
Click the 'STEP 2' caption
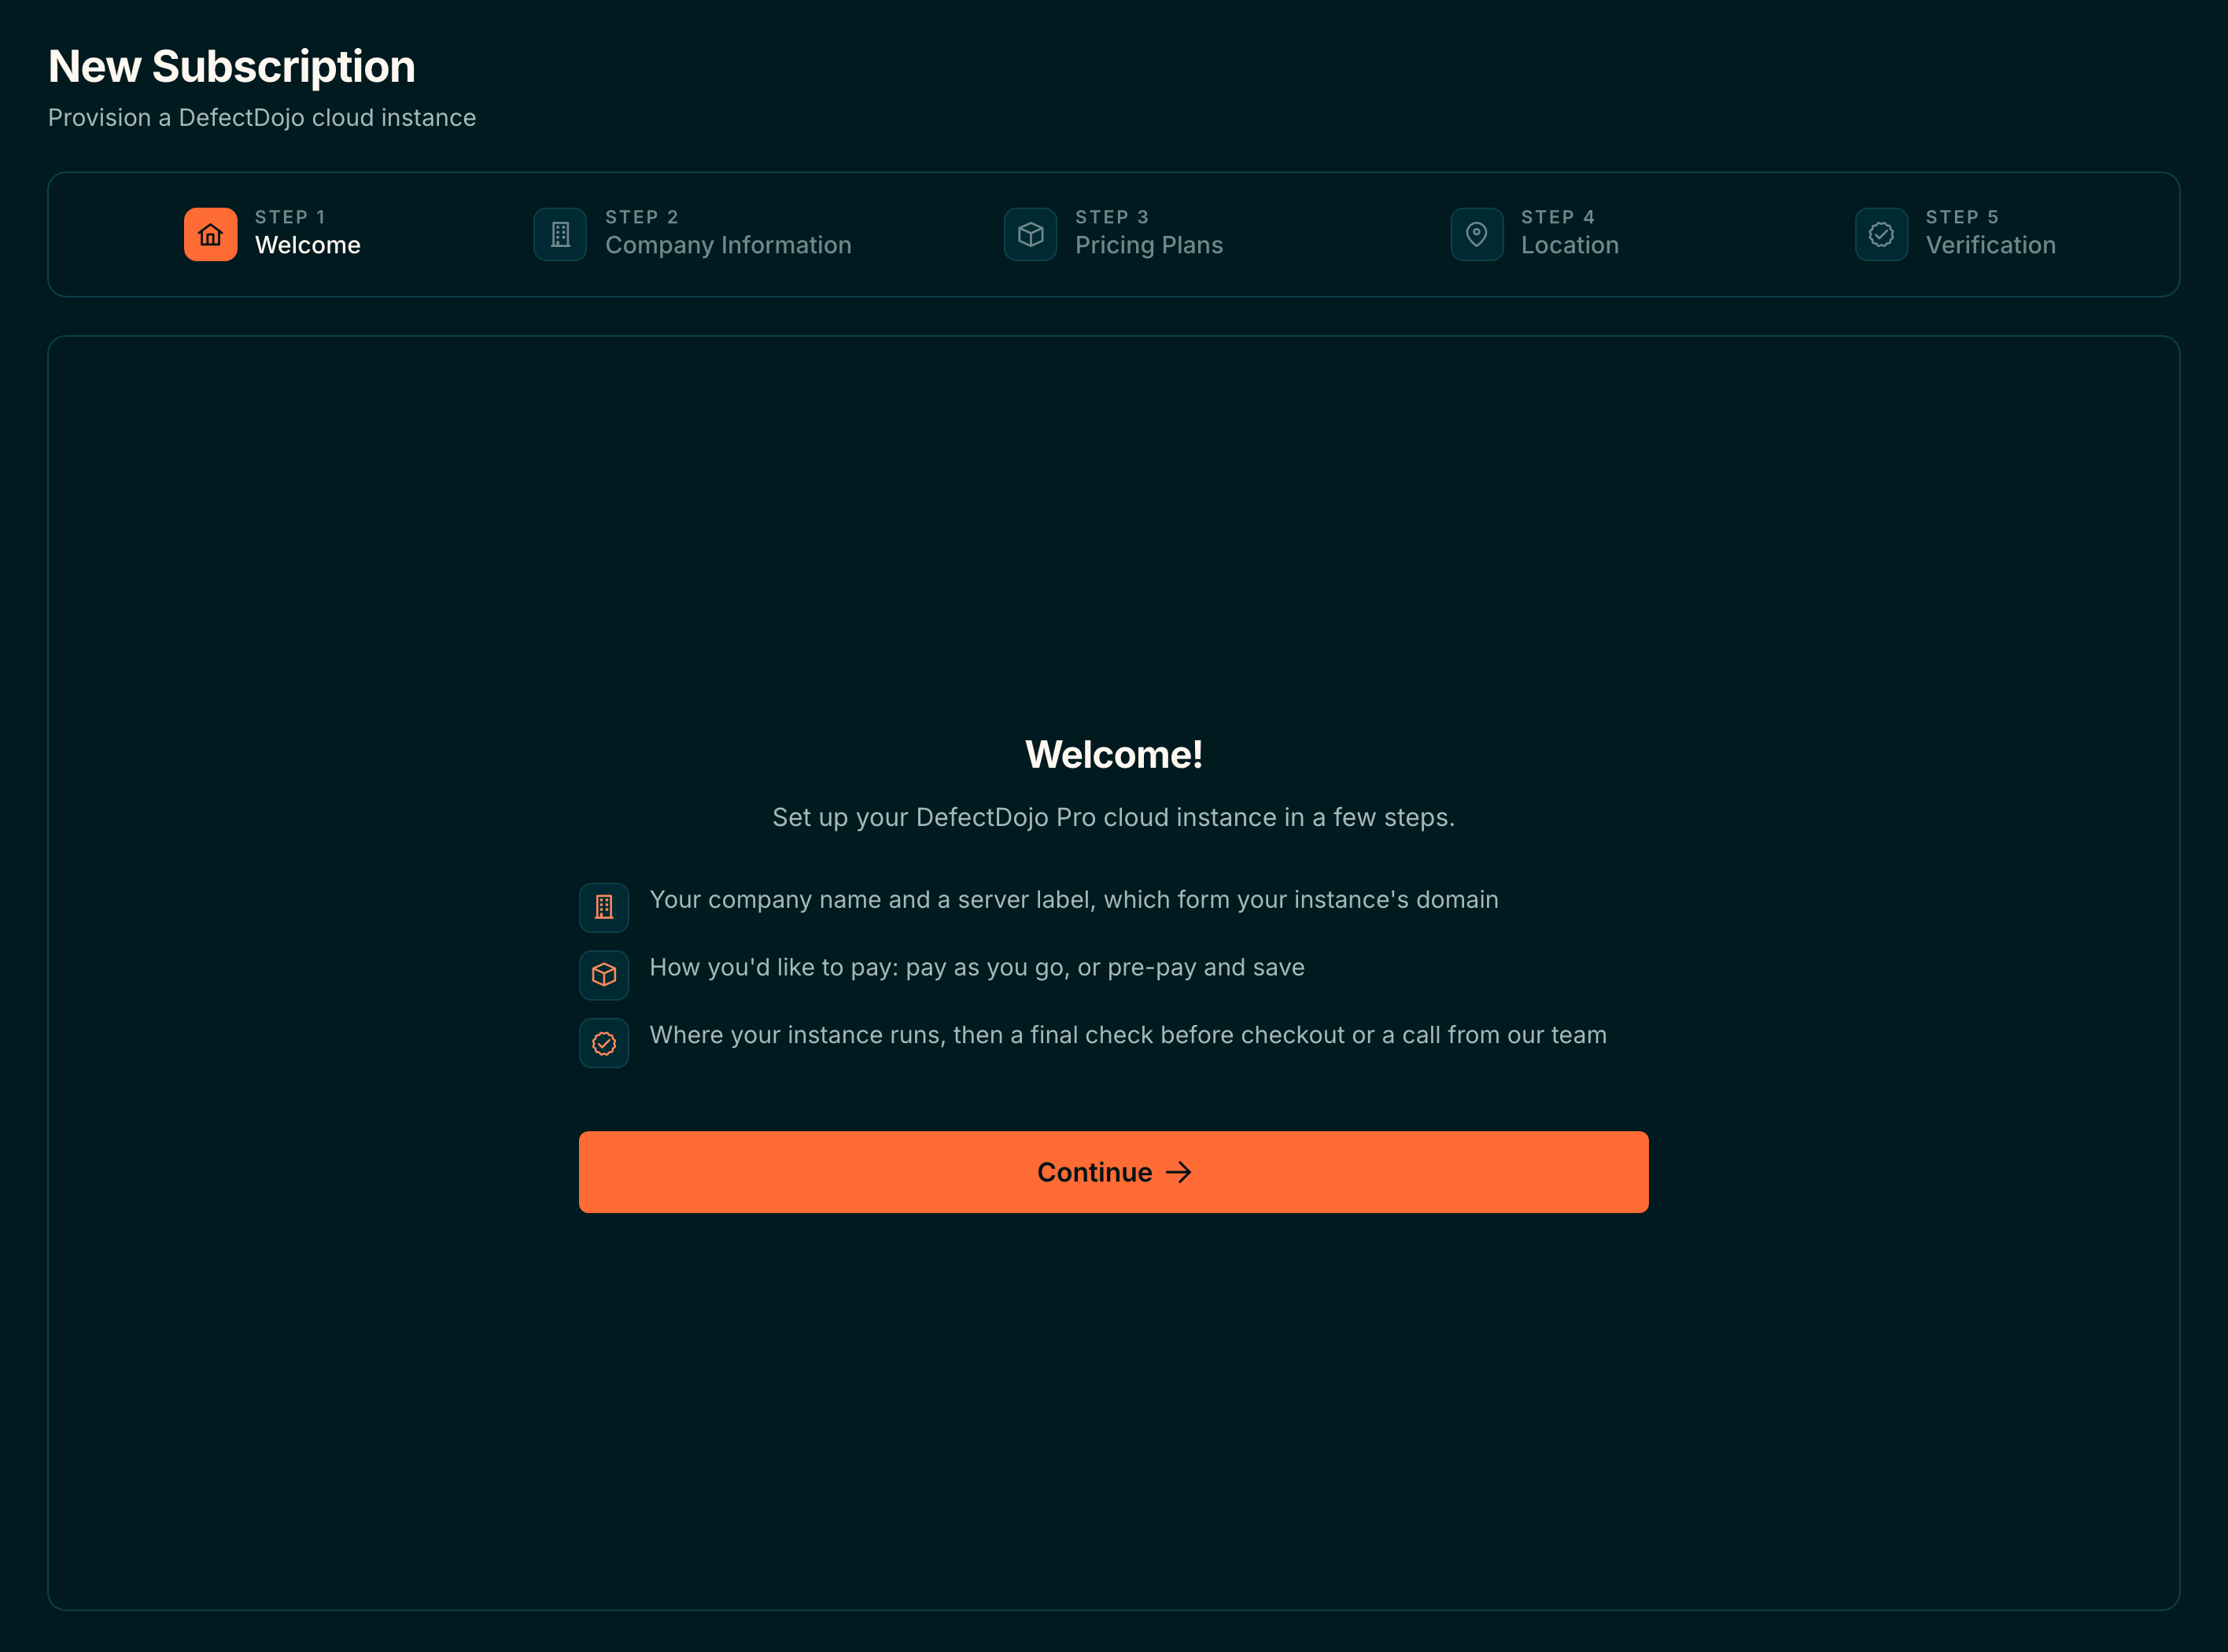click(642, 217)
